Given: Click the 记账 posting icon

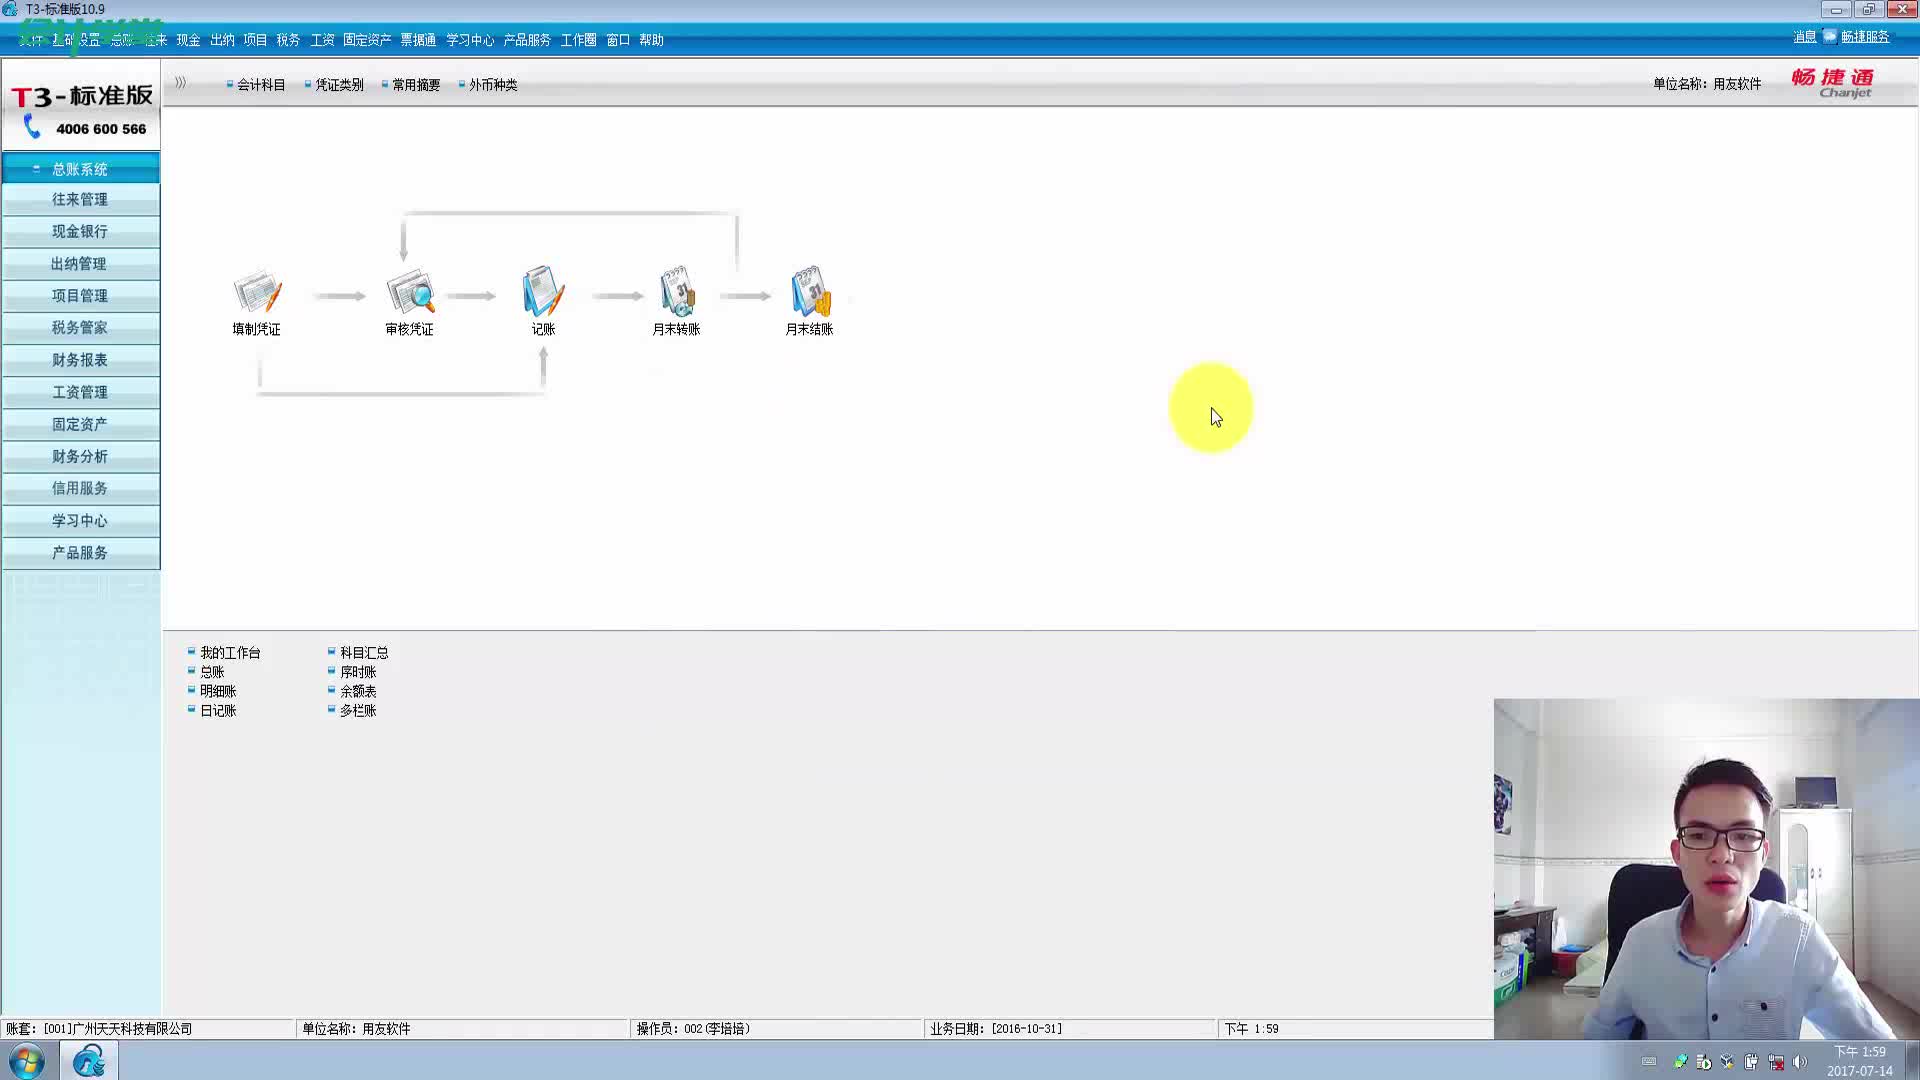Looking at the screenshot, I should click(x=543, y=293).
